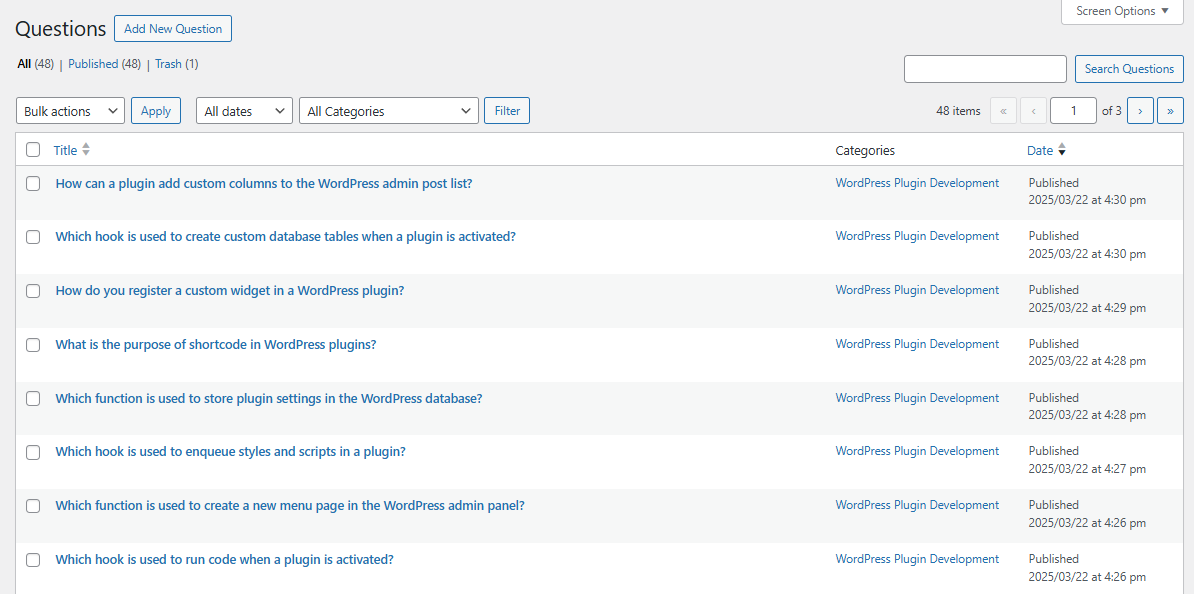Open the custom database tables question
The height and width of the screenshot is (594, 1194).
tap(285, 237)
